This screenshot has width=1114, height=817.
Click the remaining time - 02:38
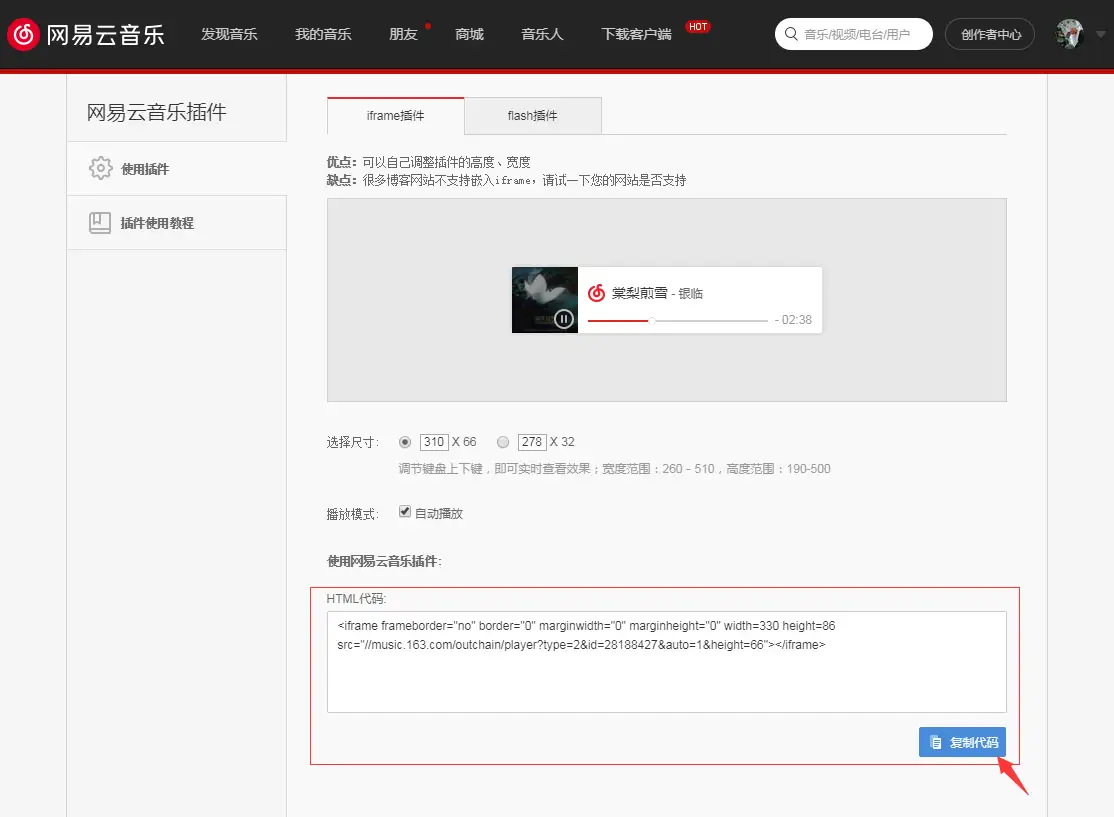click(x=793, y=320)
